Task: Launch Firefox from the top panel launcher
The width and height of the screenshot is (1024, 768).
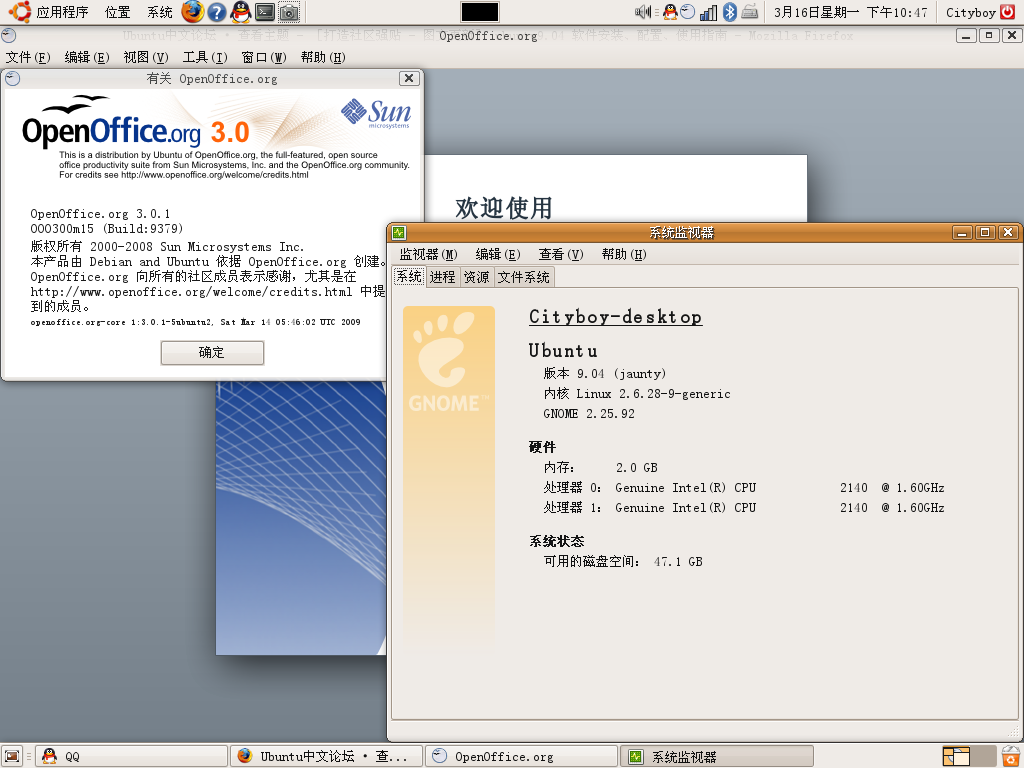Action: [192, 12]
